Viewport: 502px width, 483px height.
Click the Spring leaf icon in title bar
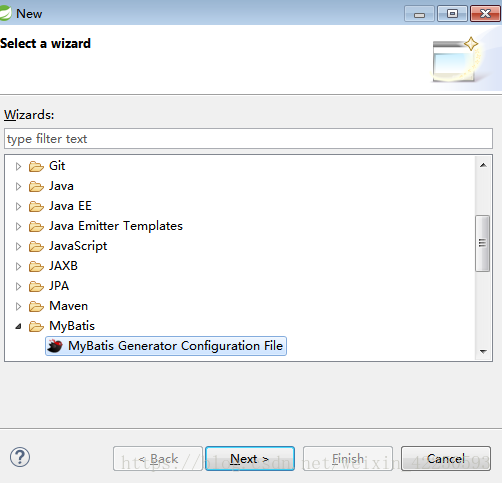coord(5,14)
